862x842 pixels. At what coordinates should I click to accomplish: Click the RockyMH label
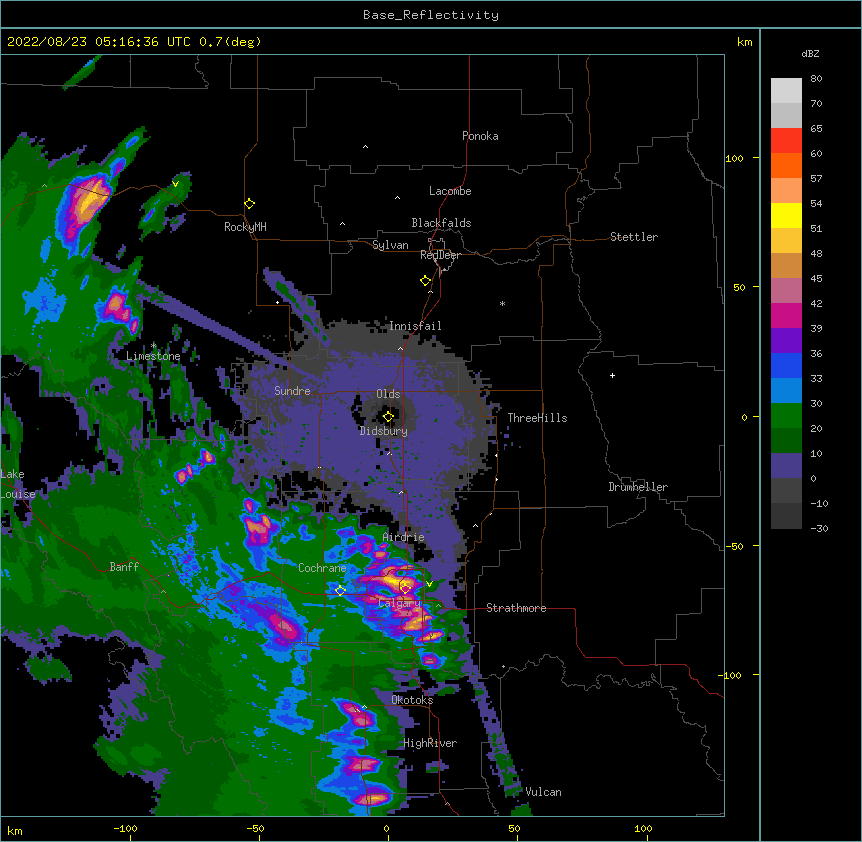pyautogui.click(x=245, y=227)
